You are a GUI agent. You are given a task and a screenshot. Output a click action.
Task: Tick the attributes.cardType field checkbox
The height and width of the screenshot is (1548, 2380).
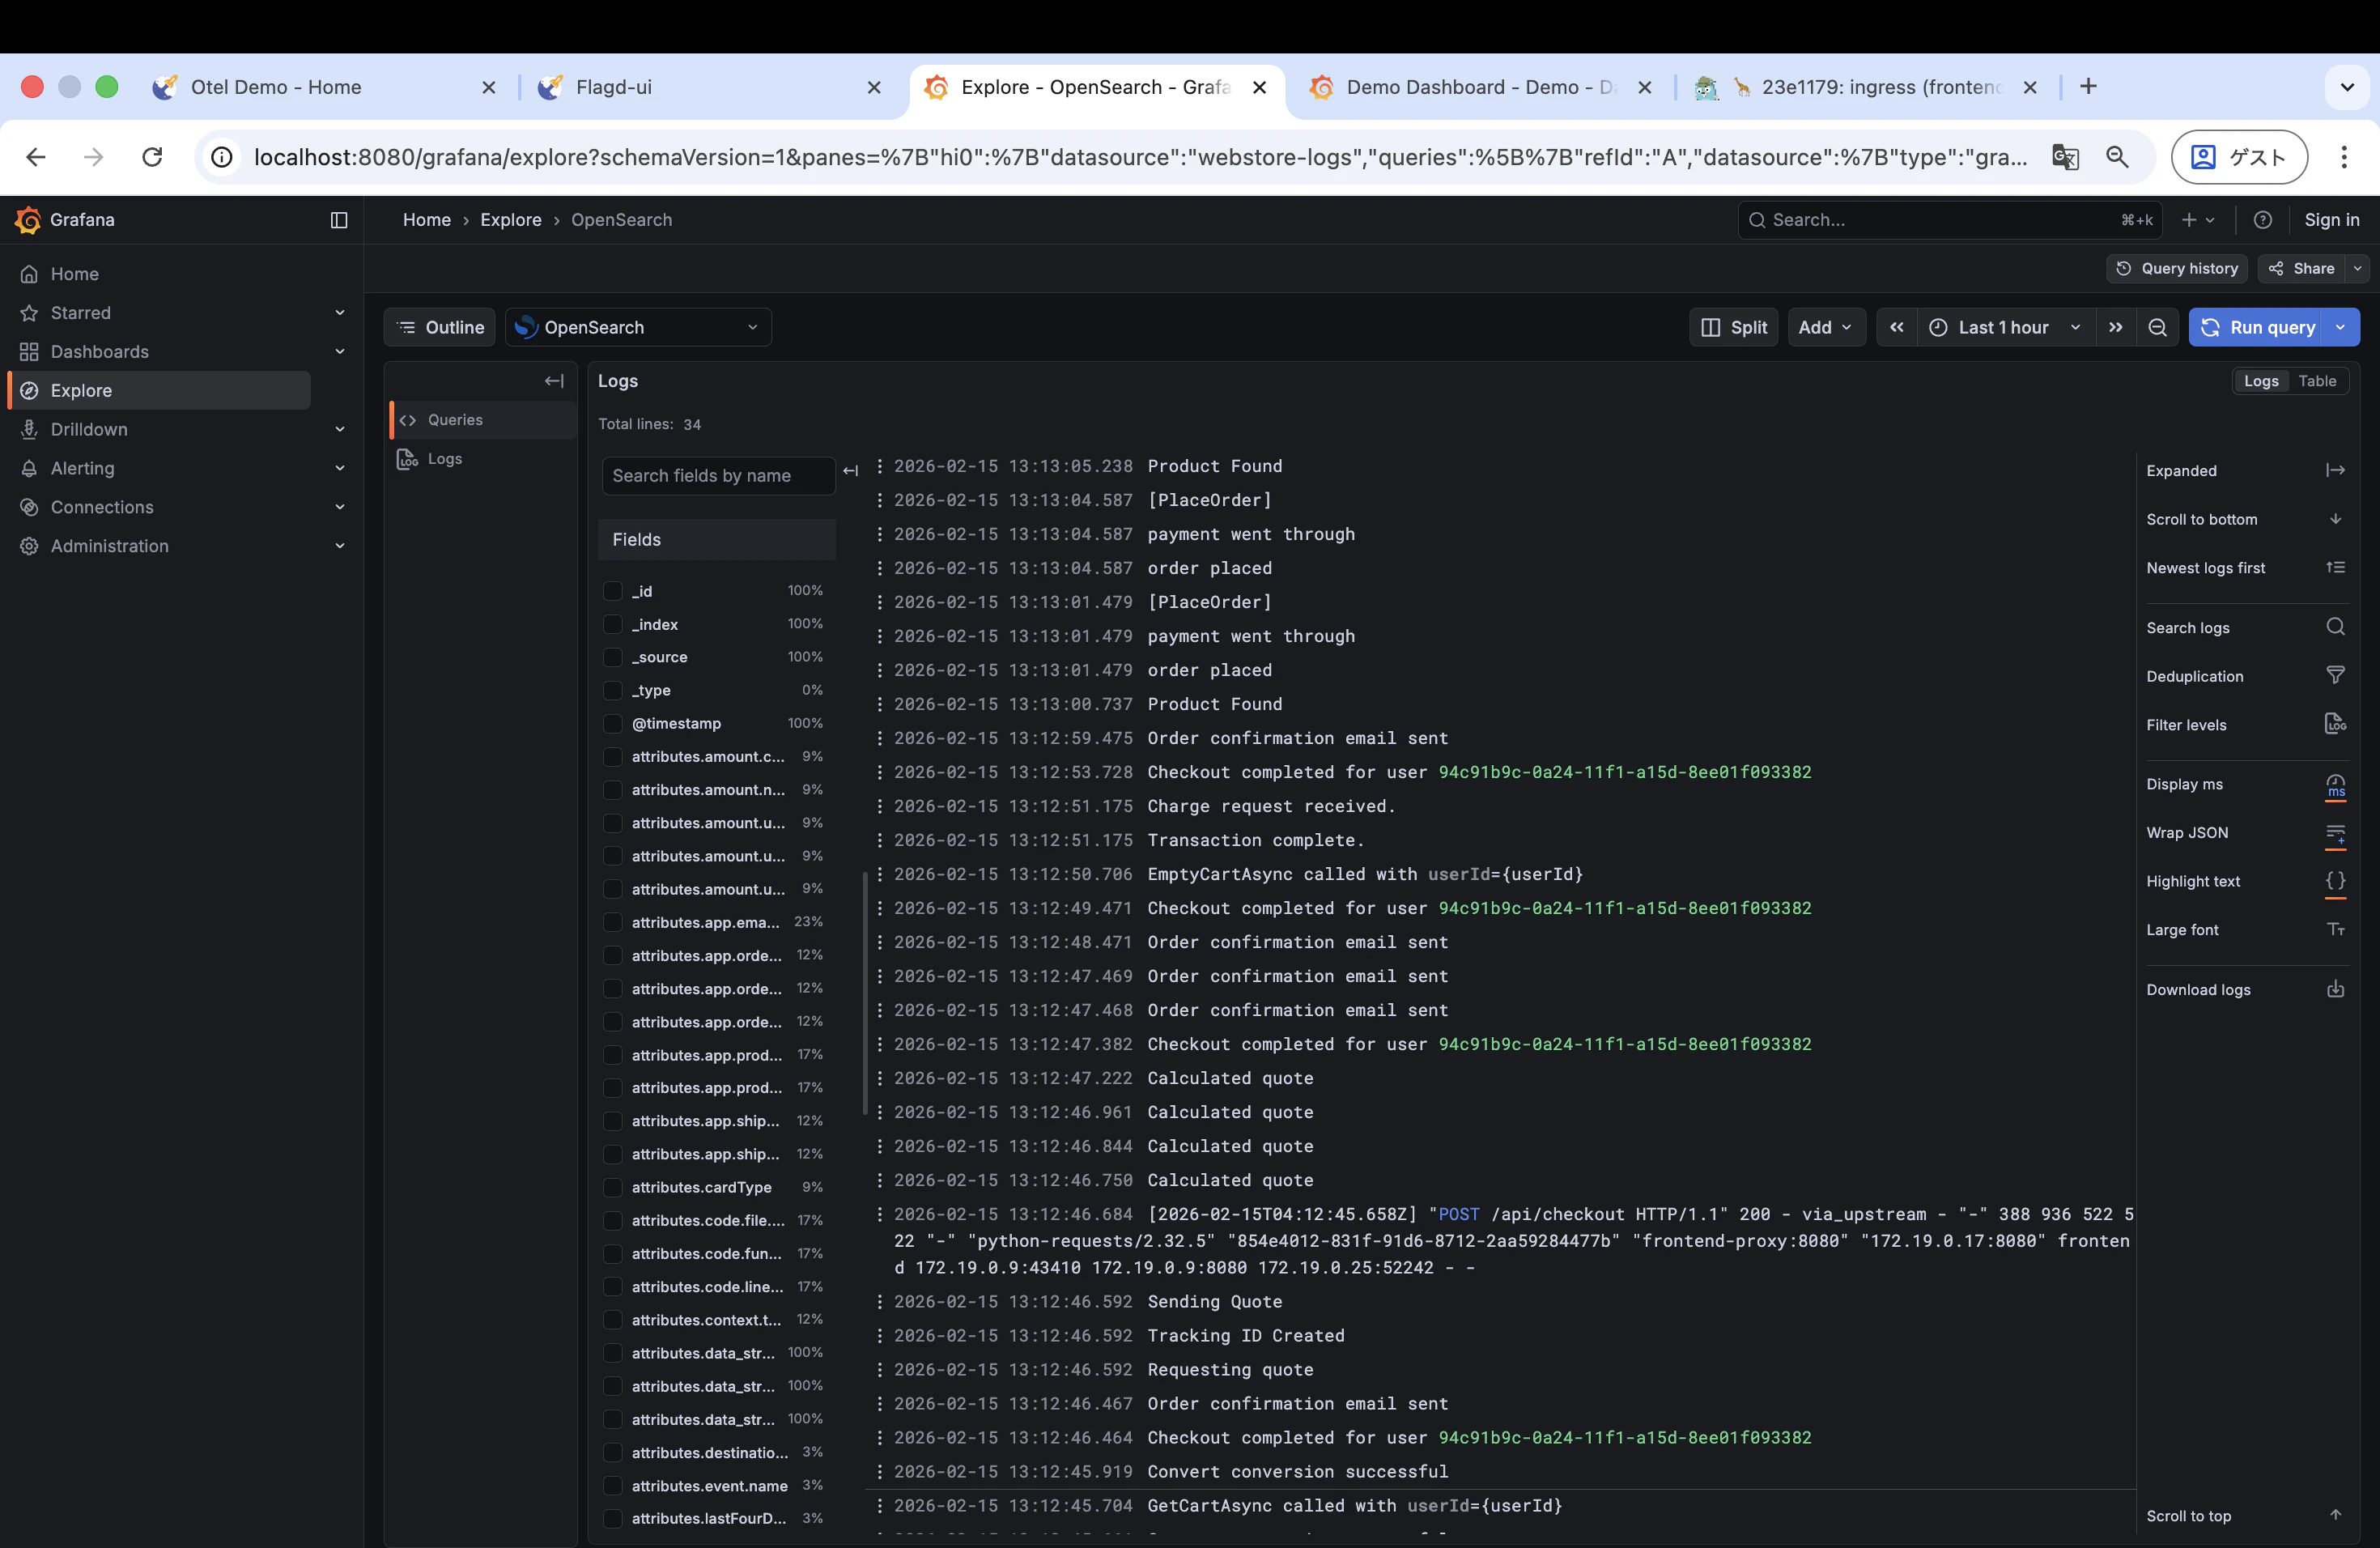tap(613, 1187)
